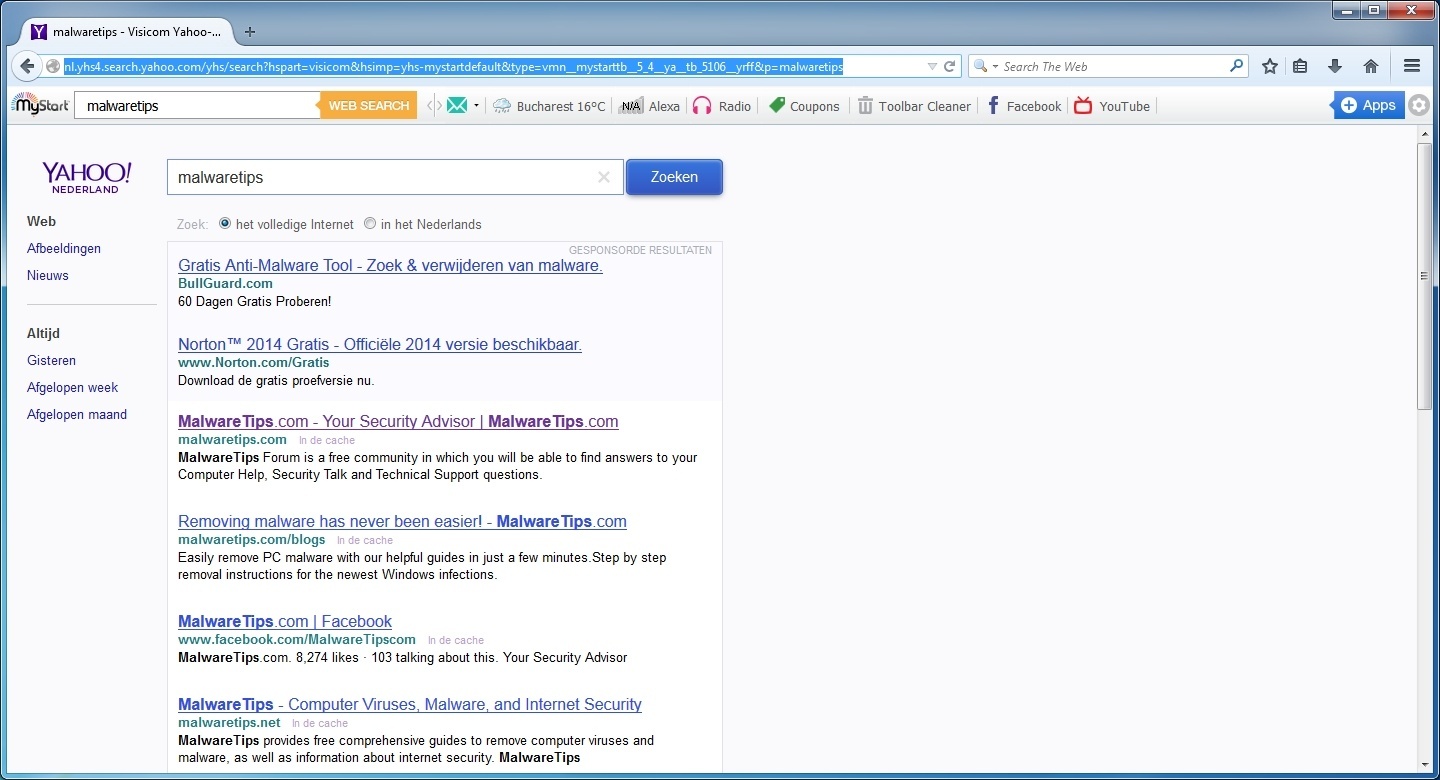Reload the page with the refresh icon

pos(949,67)
